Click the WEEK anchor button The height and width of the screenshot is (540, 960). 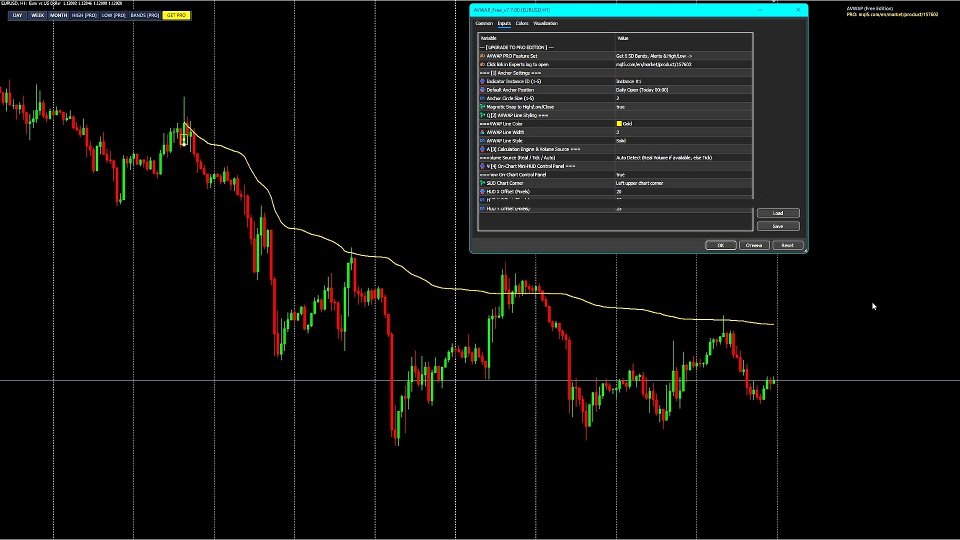[x=37, y=15]
